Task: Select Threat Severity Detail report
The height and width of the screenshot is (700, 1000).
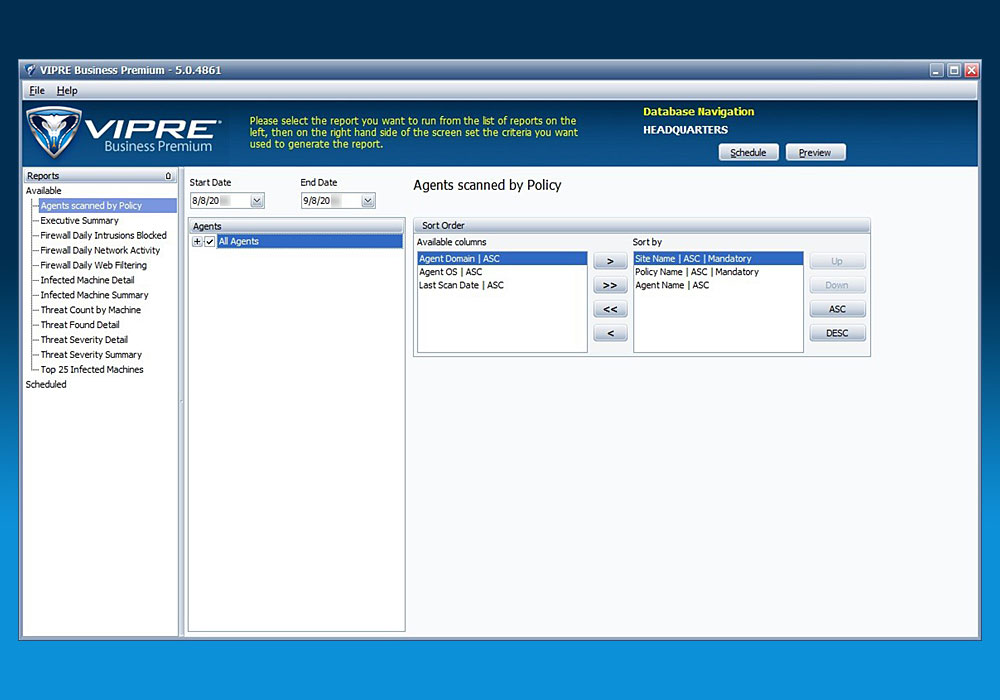Action: (84, 340)
